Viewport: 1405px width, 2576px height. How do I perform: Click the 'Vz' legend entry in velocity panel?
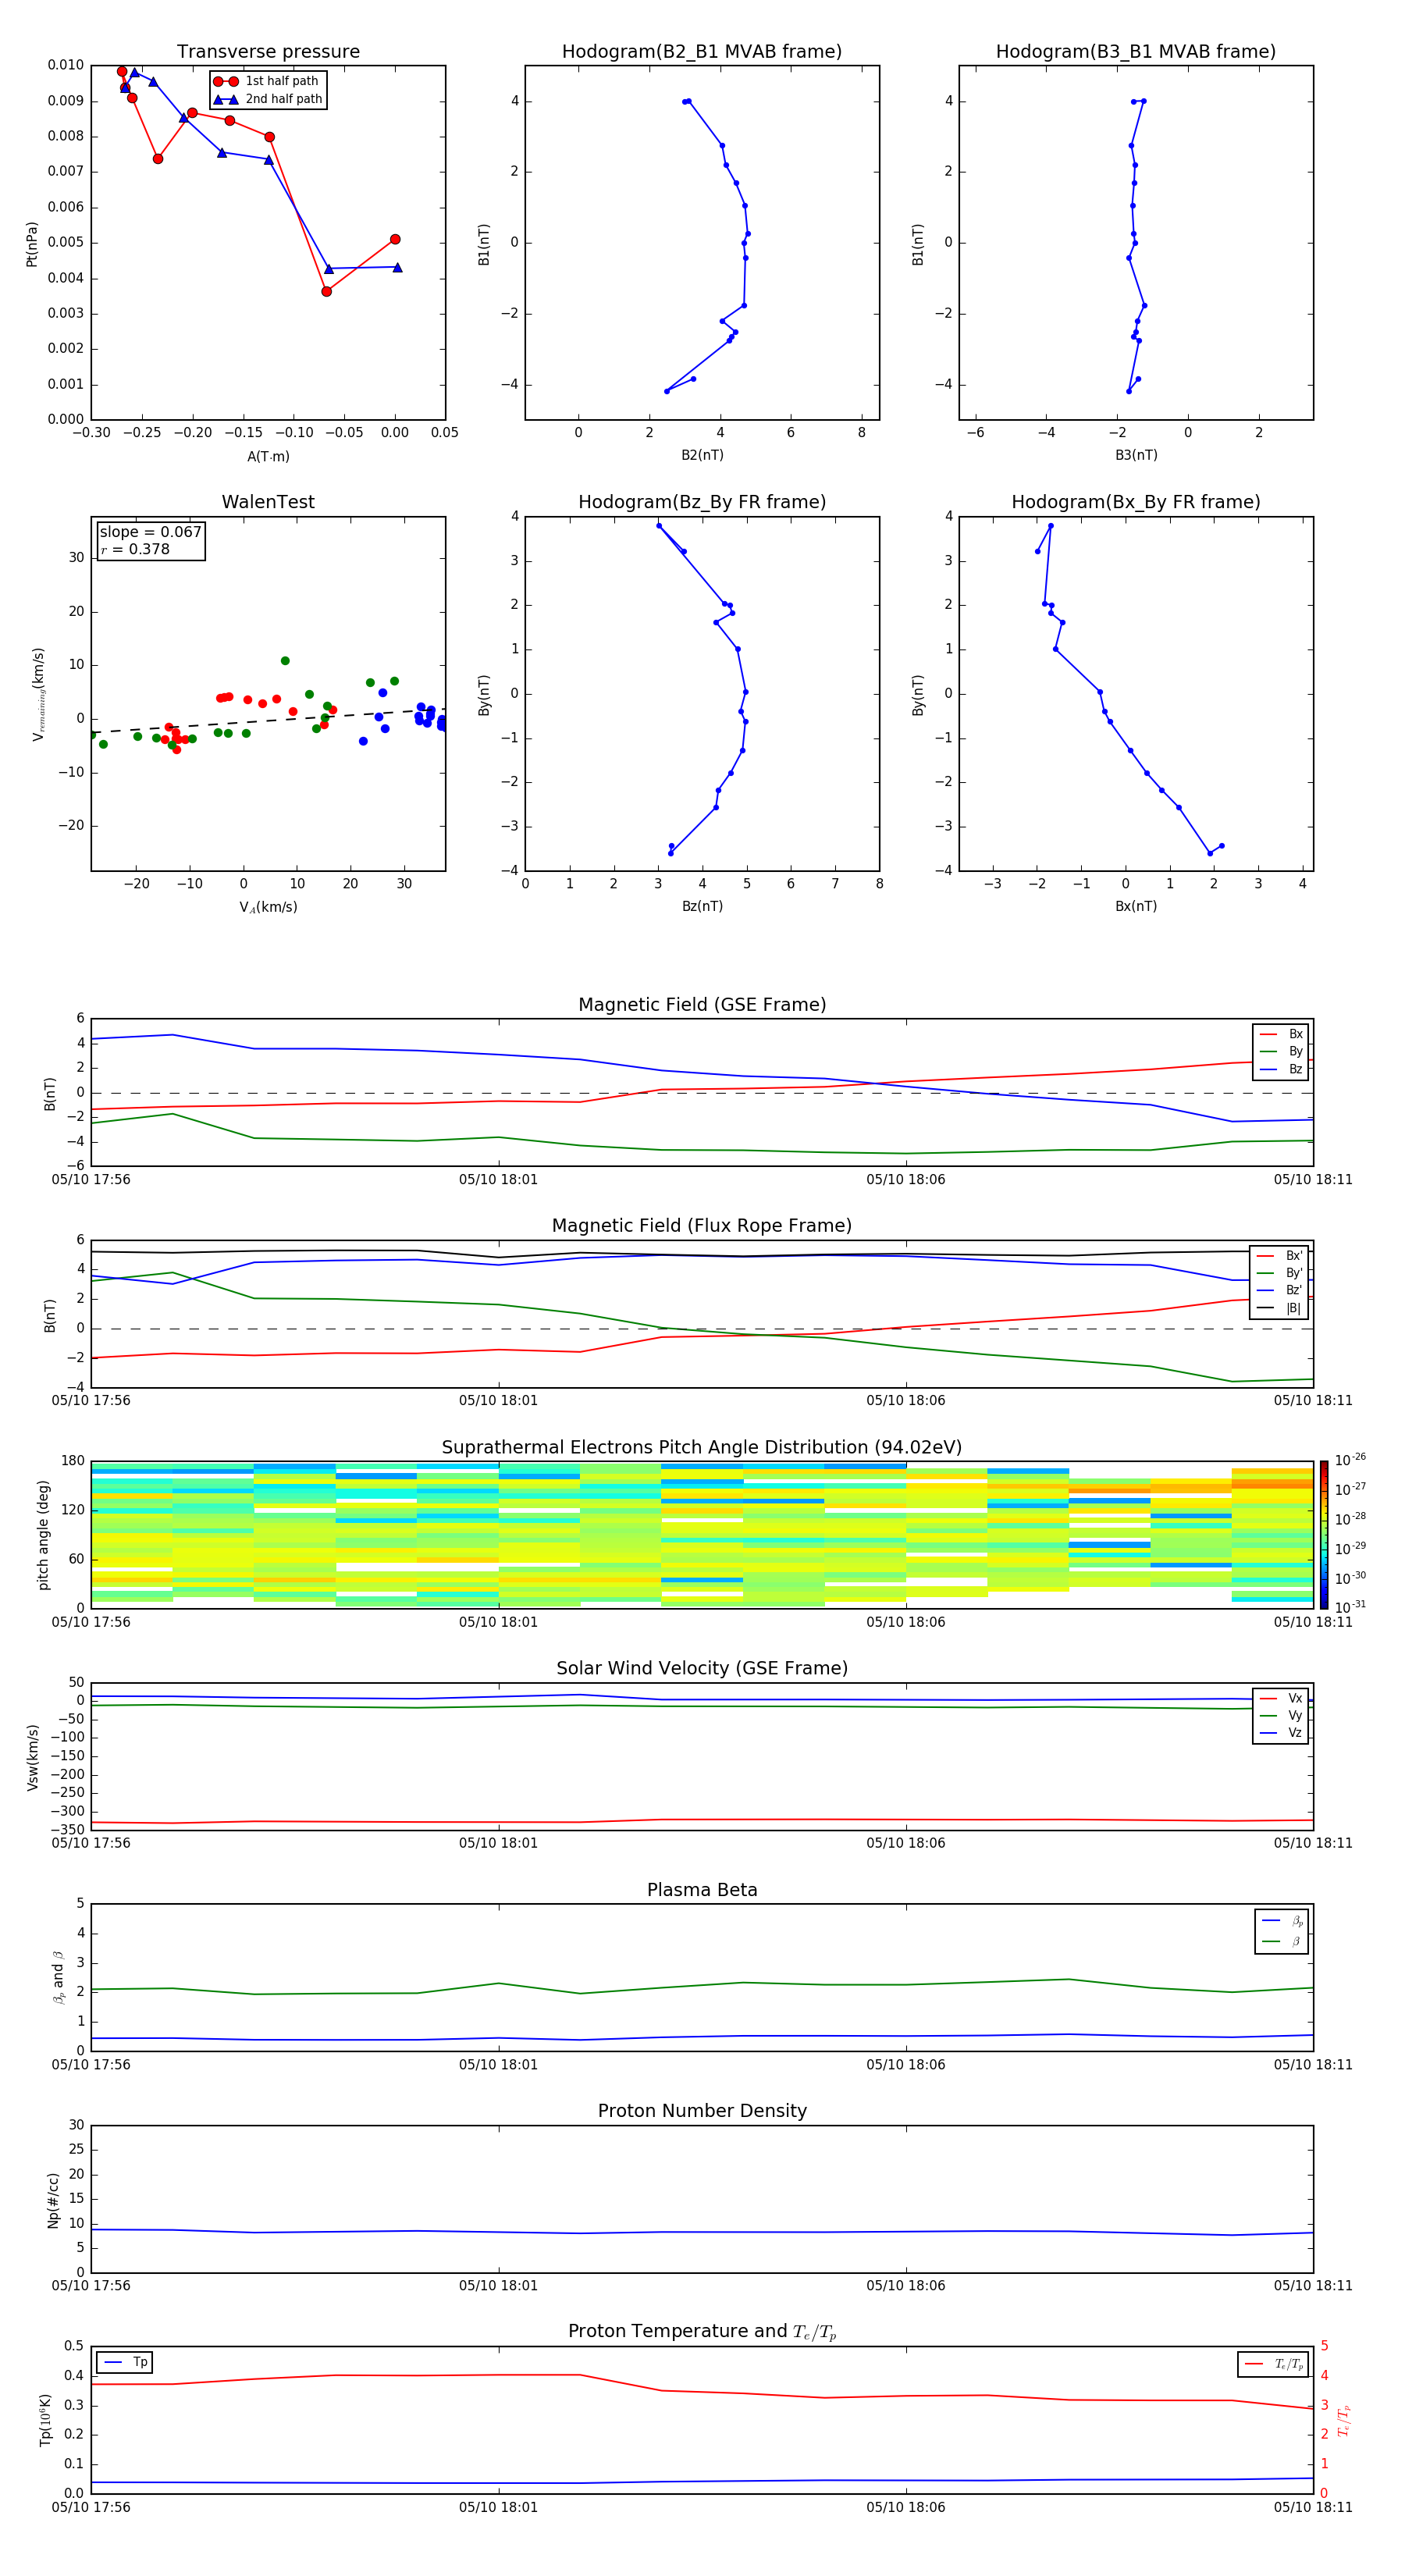pyautogui.click(x=1281, y=1733)
